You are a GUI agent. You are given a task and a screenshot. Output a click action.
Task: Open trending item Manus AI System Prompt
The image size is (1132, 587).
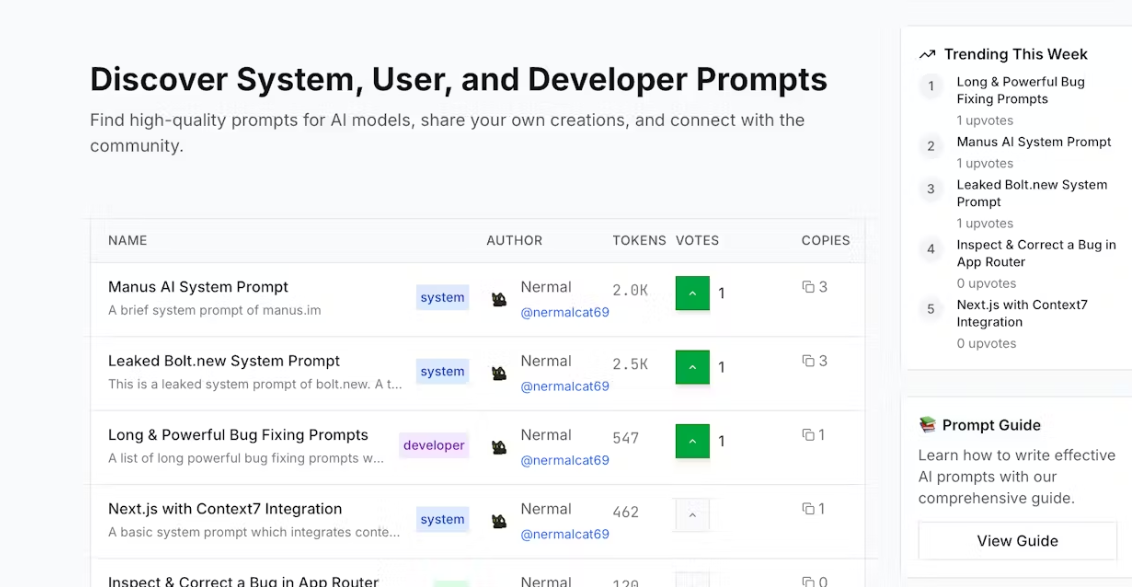[x=1034, y=142]
